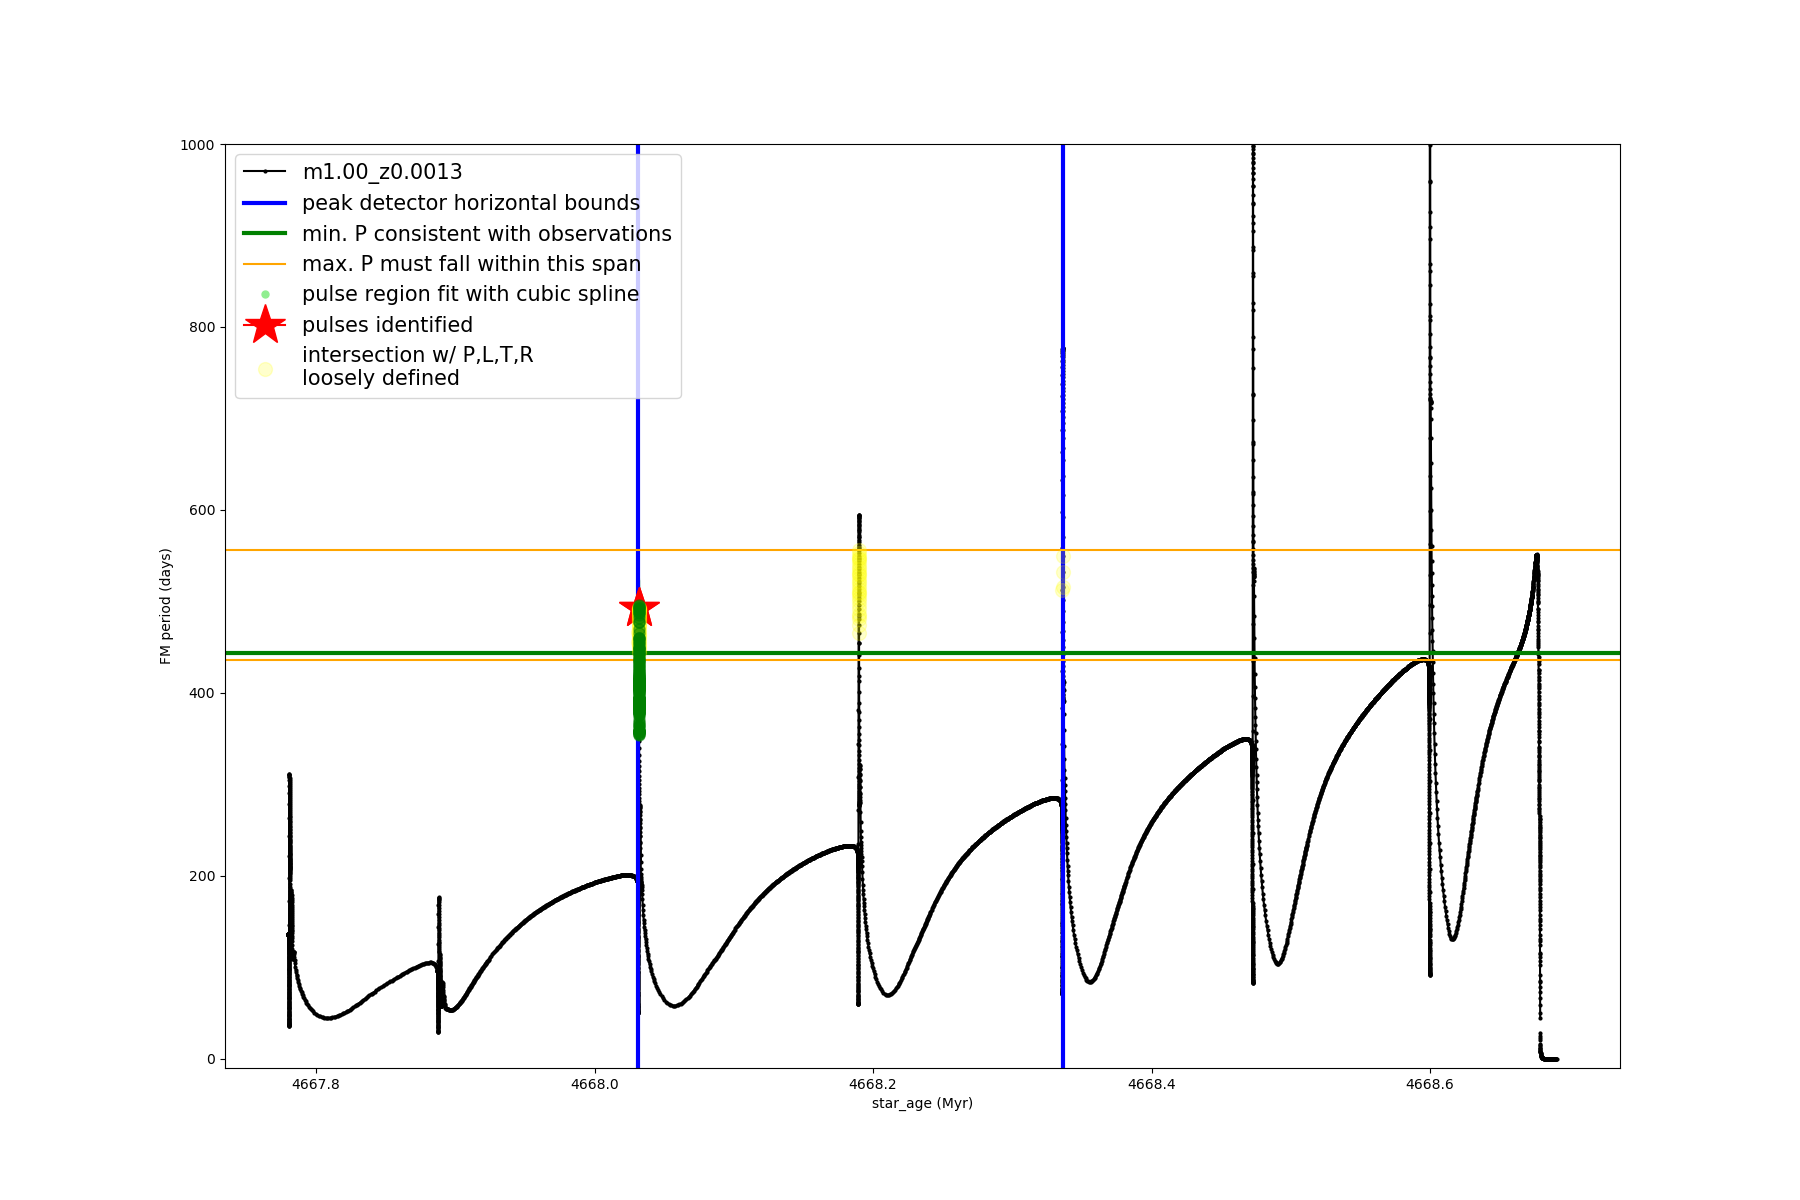Select 'min. P consistent with observations' legend text

point(487,234)
